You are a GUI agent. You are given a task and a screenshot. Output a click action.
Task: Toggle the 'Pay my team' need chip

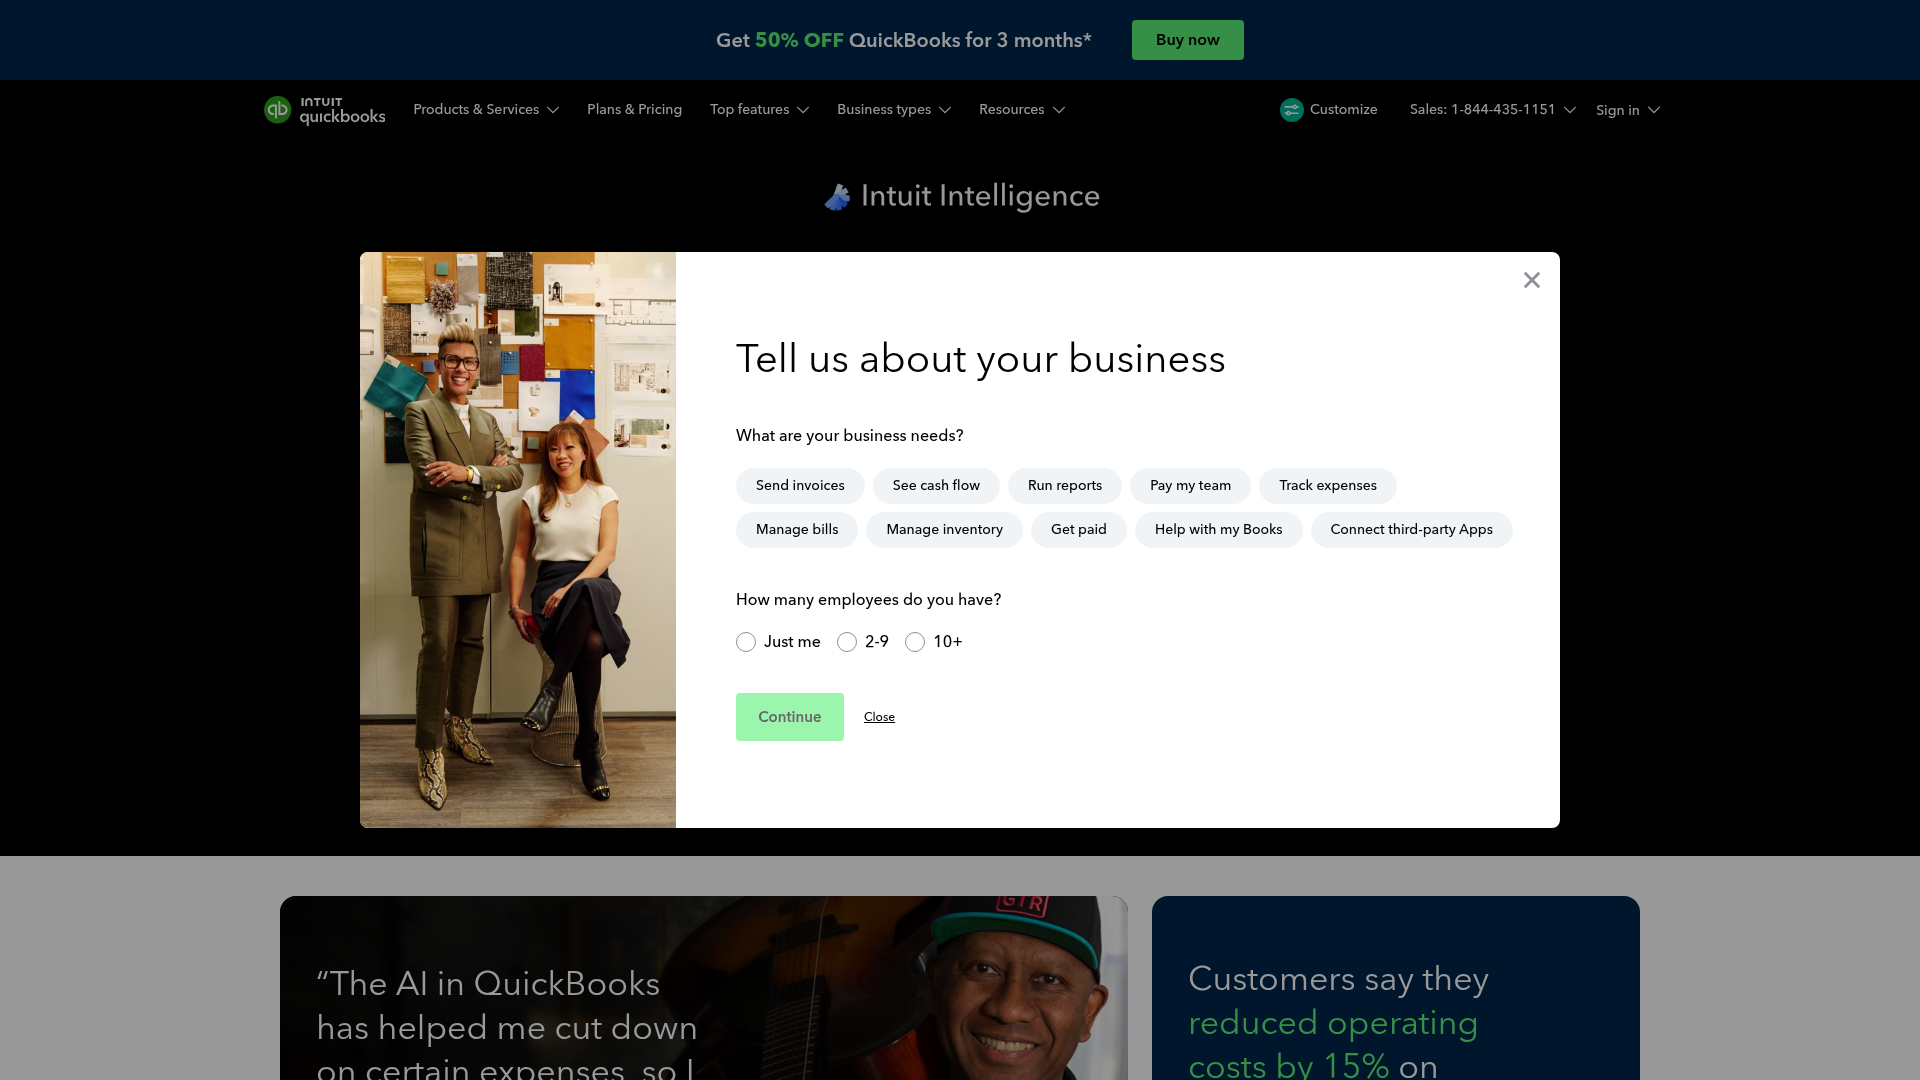tap(1190, 486)
